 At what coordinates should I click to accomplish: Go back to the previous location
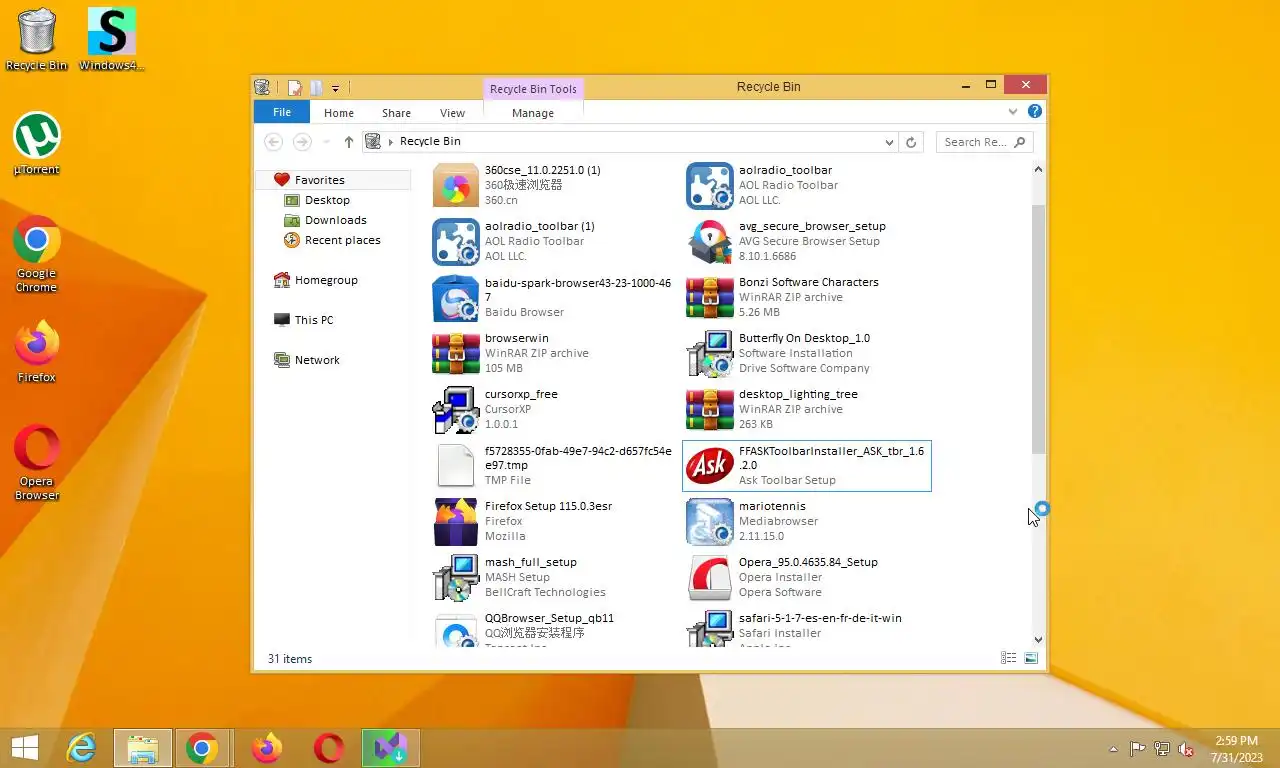click(273, 142)
